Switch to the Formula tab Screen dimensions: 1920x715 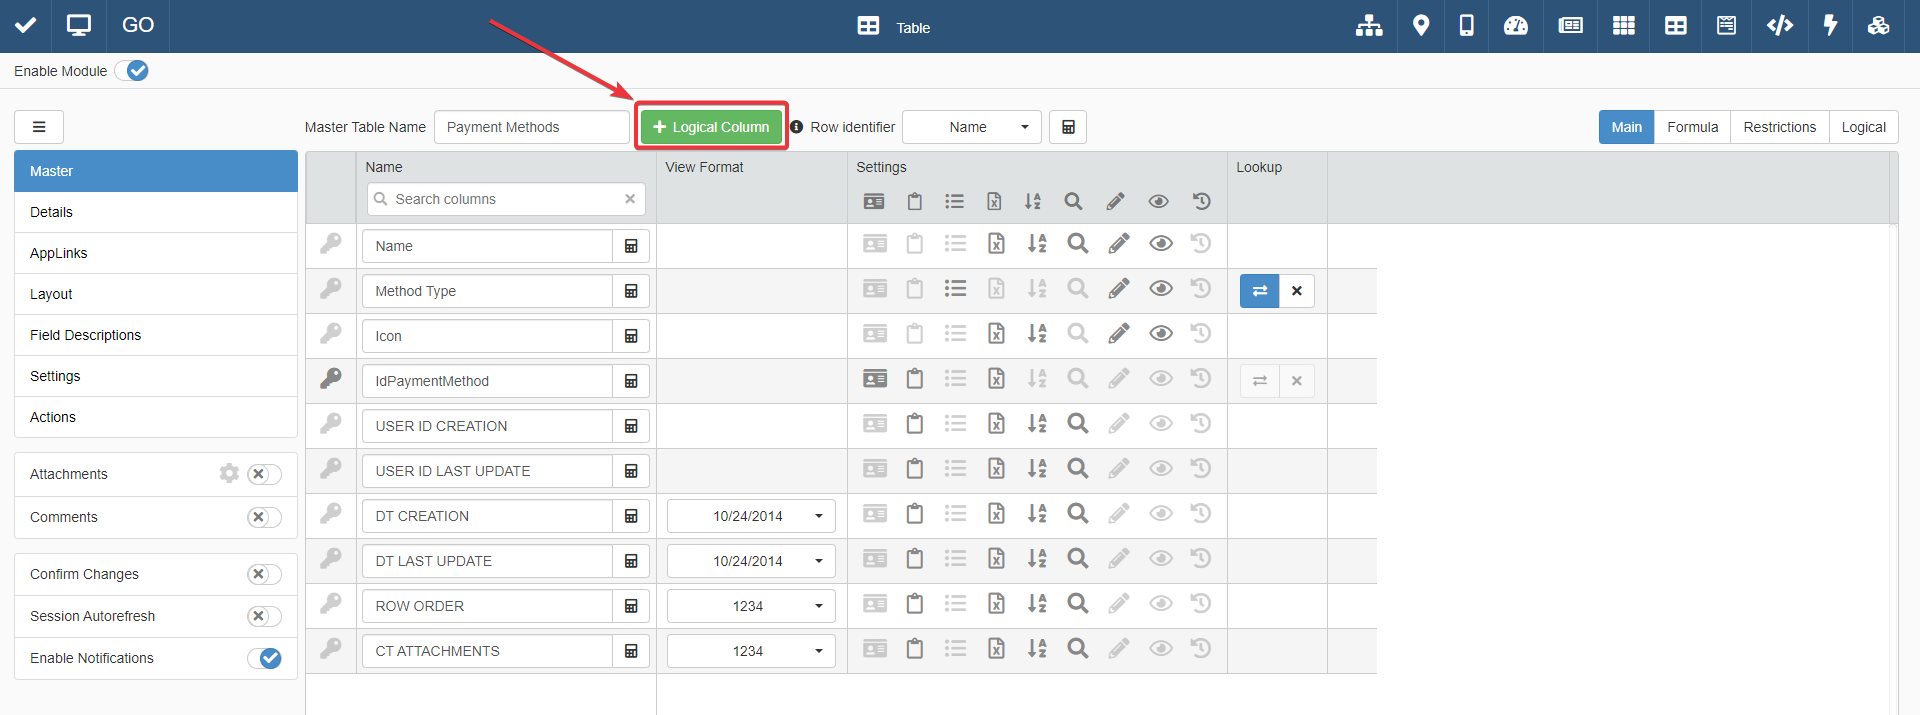(x=1692, y=127)
